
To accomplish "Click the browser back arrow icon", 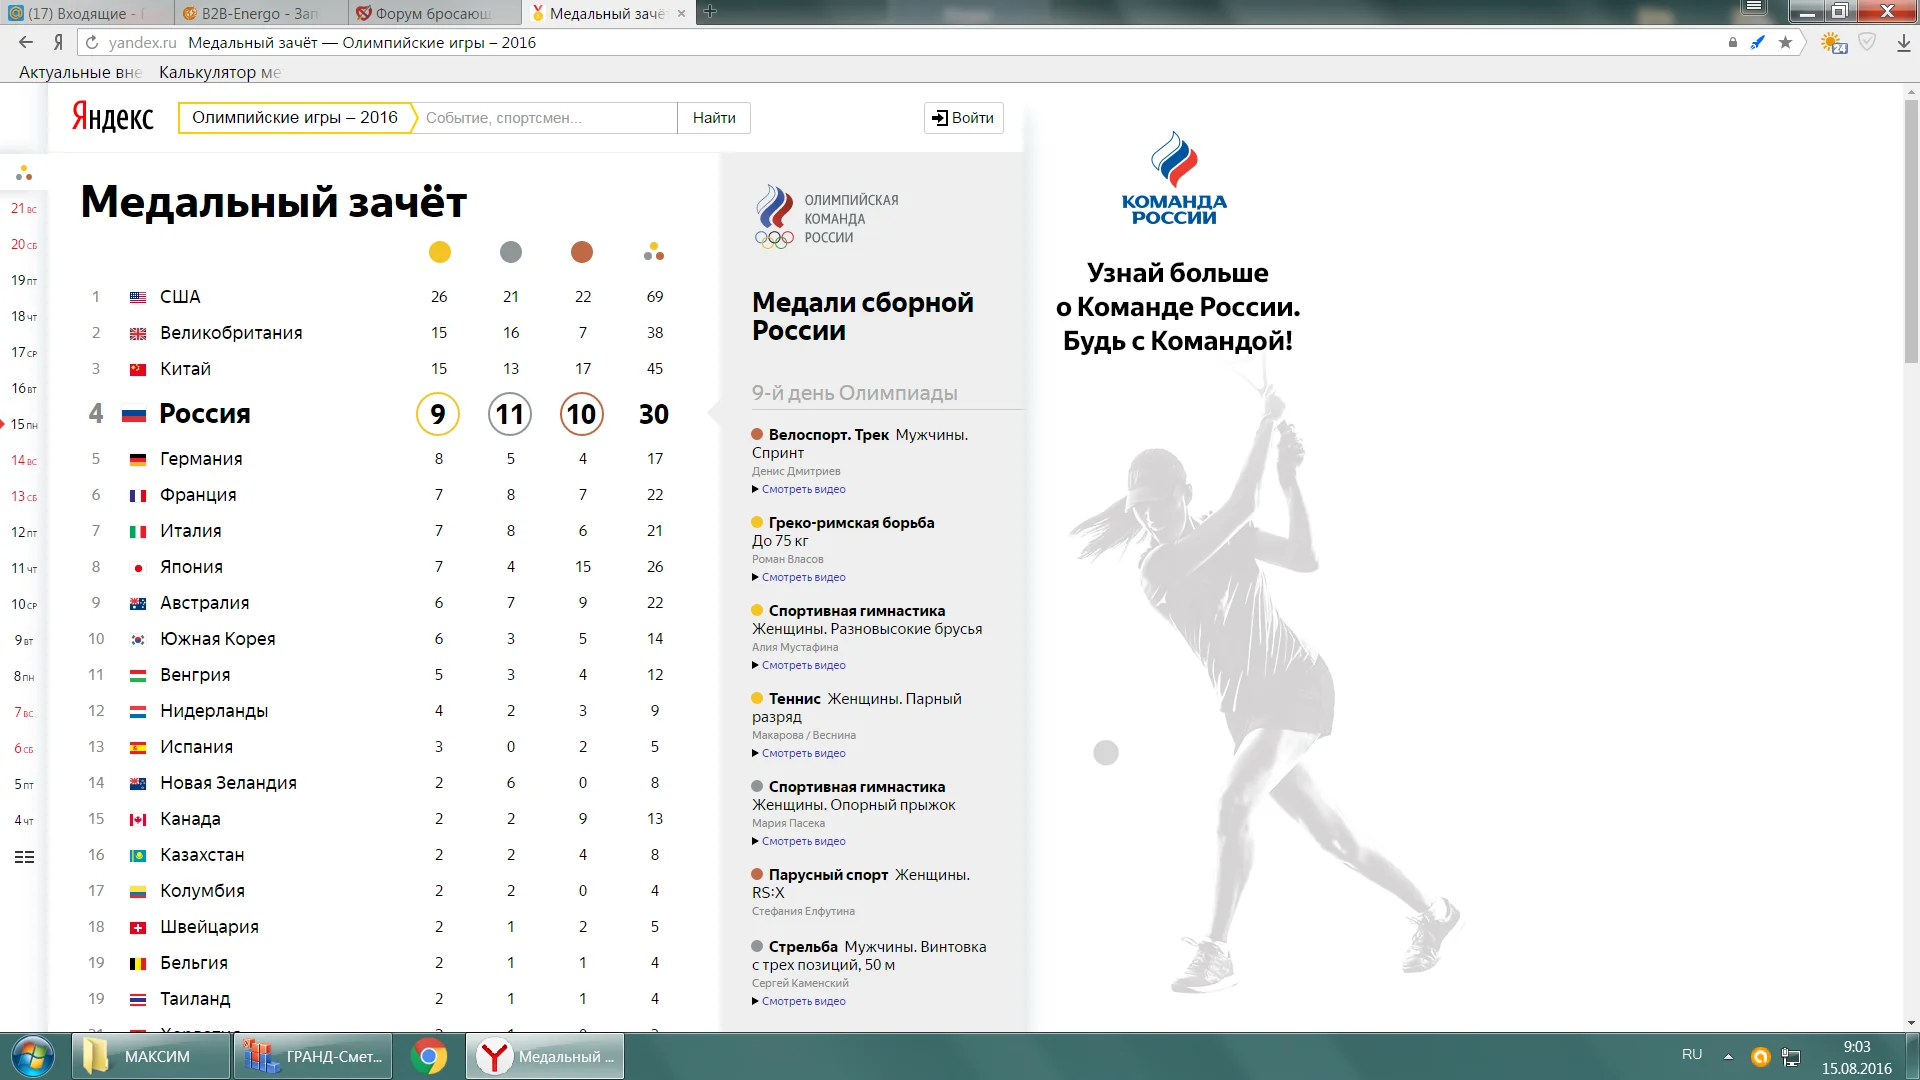I will (x=26, y=42).
